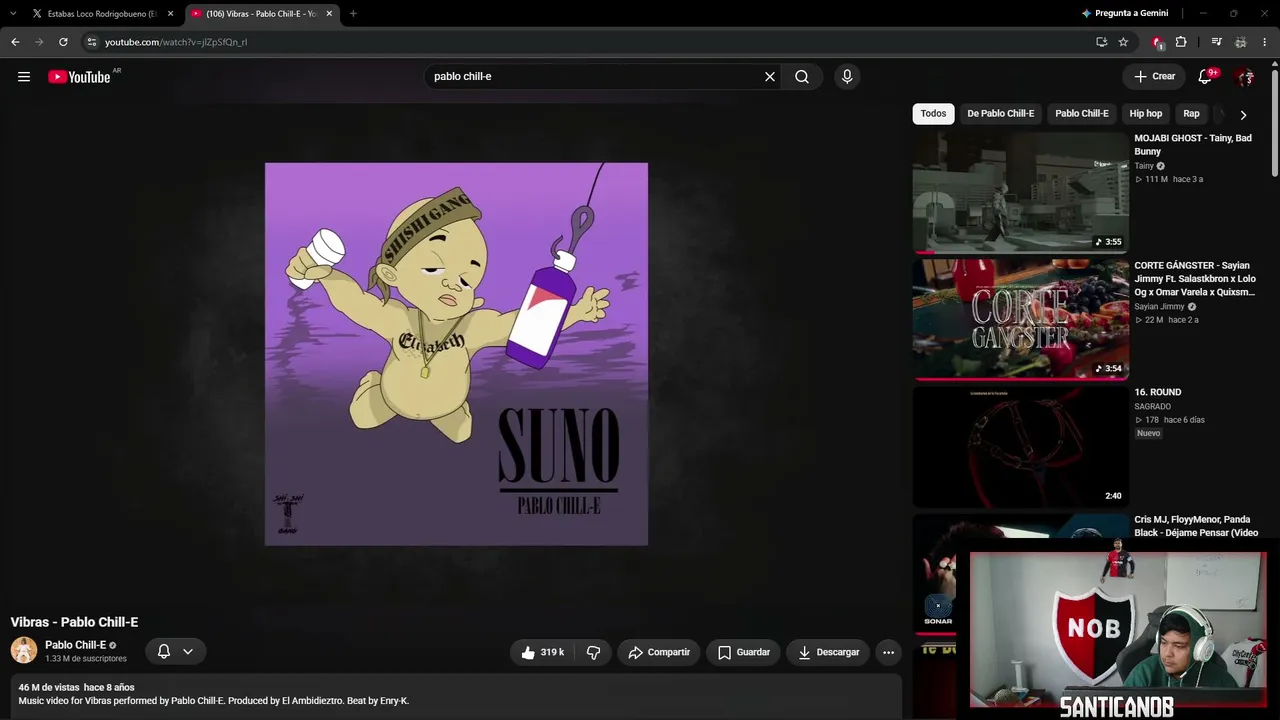Play CORTE GANGSTER thumbnail with 3:54 duration
This screenshot has width=1280, height=720.
pos(1020,319)
